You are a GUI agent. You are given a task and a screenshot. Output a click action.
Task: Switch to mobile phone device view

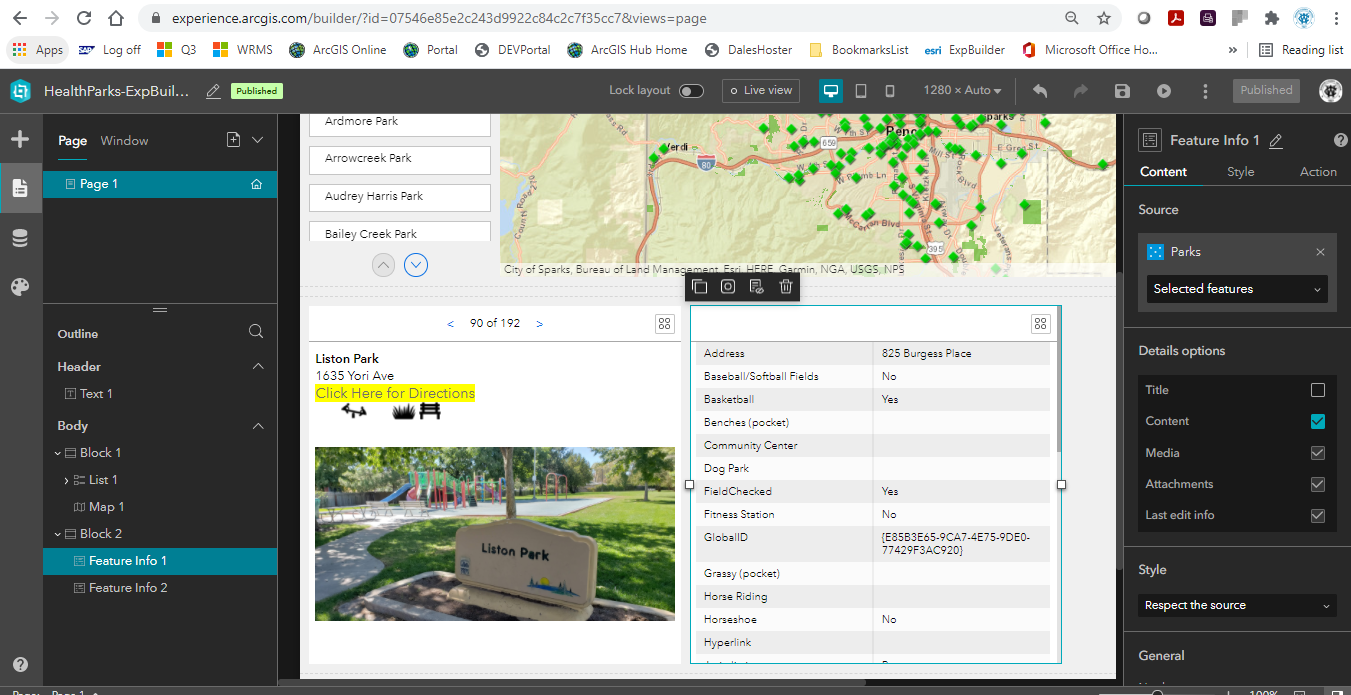[x=890, y=91]
